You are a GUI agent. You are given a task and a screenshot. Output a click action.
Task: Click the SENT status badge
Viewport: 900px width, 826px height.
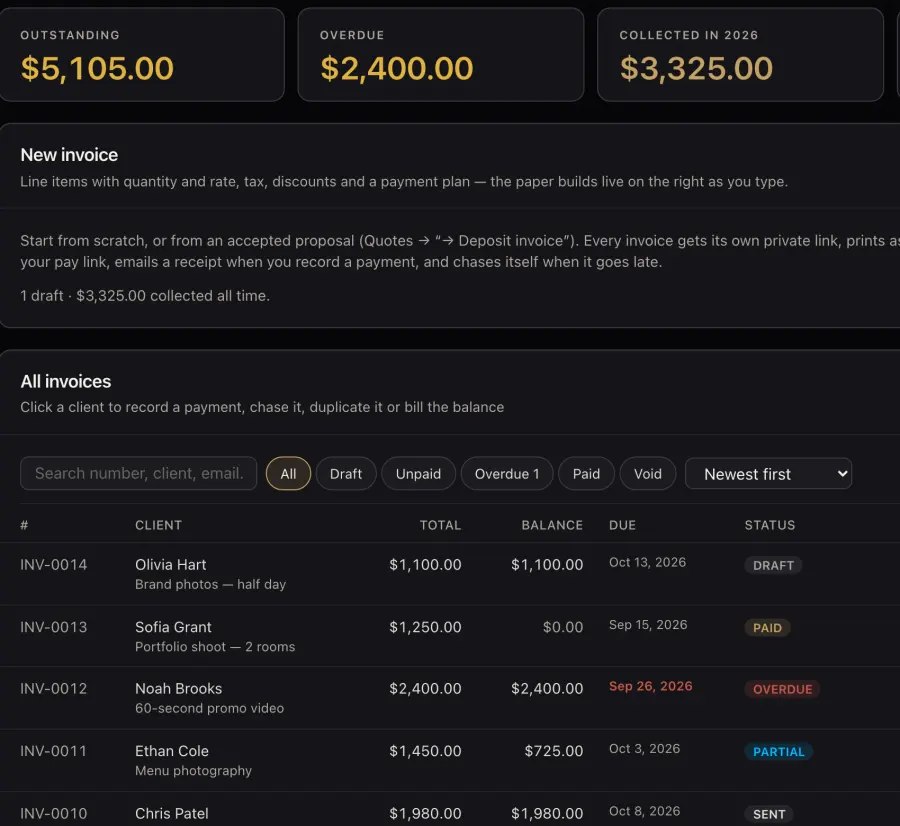pyautogui.click(x=769, y=815)
